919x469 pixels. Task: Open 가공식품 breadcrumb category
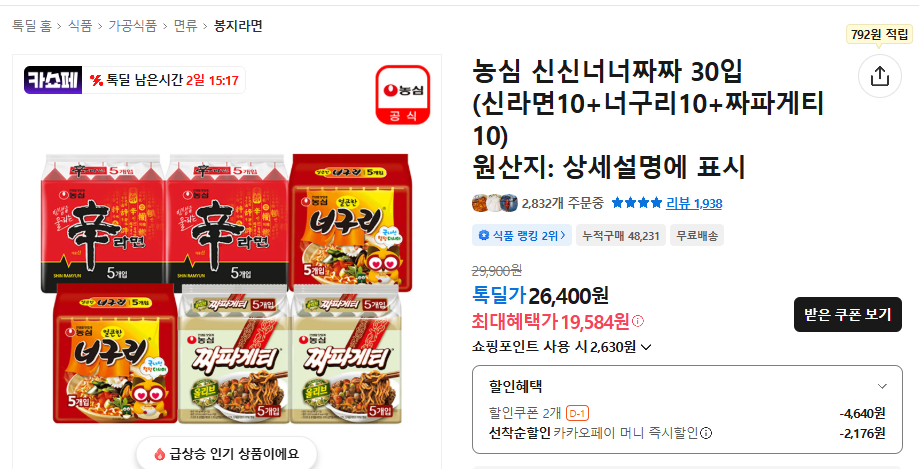click(x=133, y=26)
